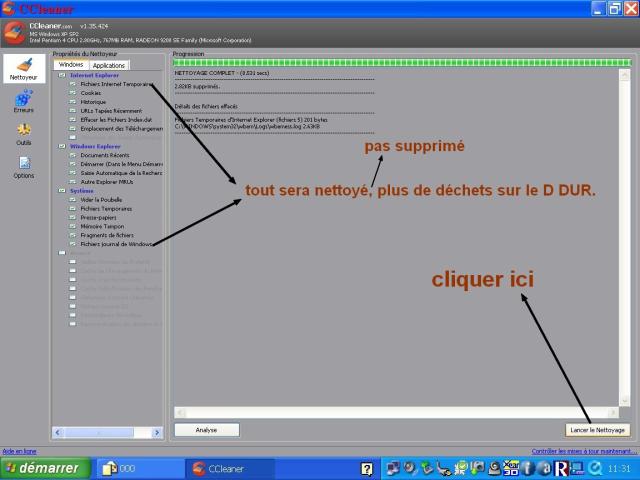Toggle the greyed Avancé group checkbox

pyautogui.click(x=62, y=253)
